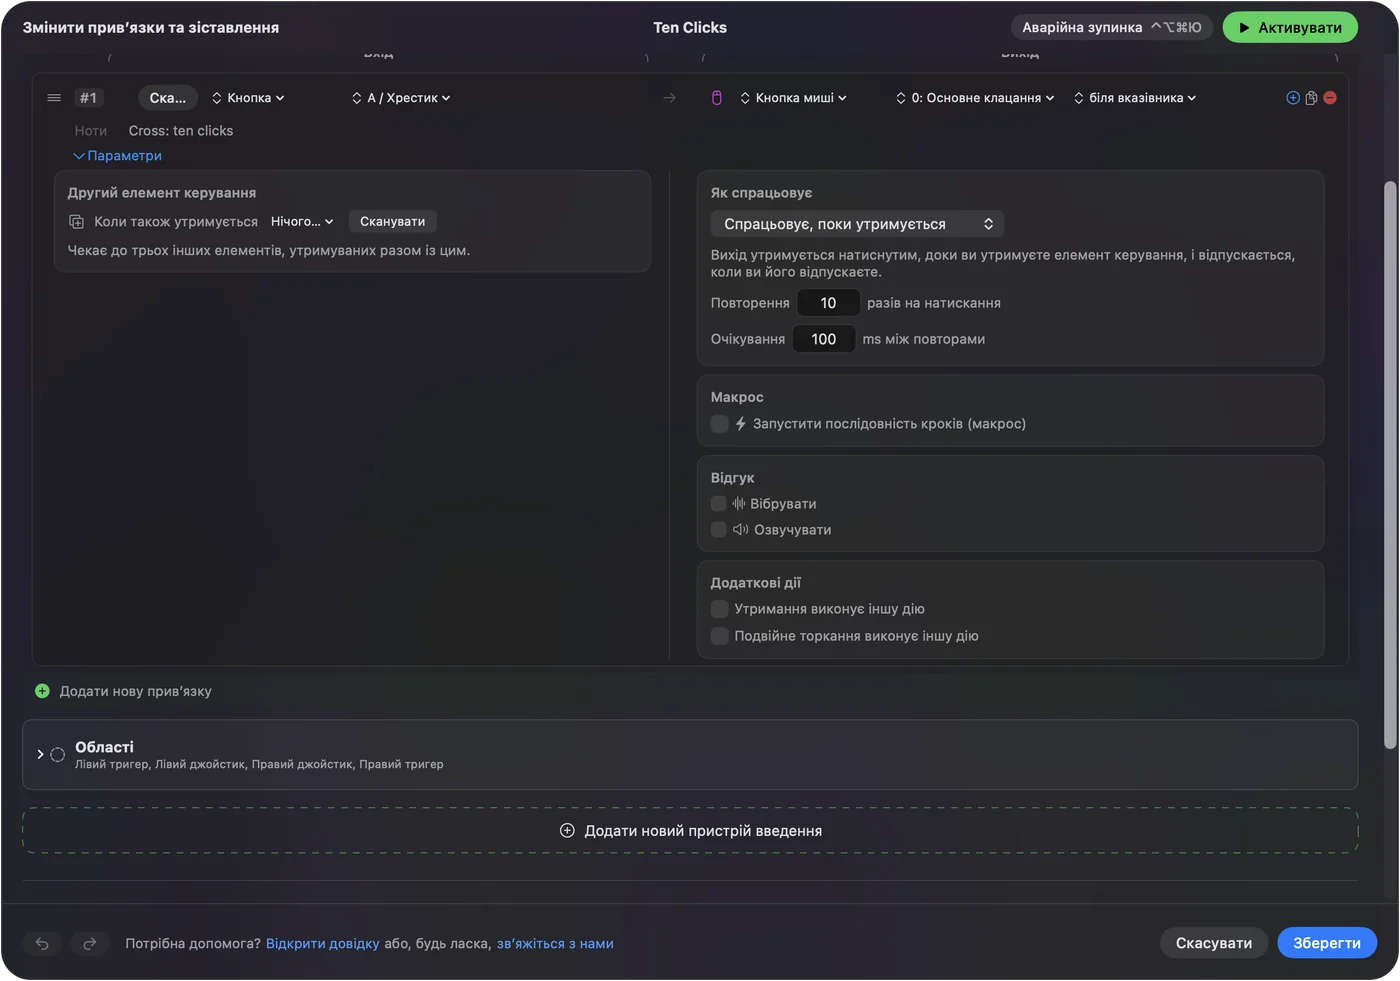Copy binding #1 with the clipboard icon
The height and width of the screenshot is (981, 1400).
tap(1311, 98)
